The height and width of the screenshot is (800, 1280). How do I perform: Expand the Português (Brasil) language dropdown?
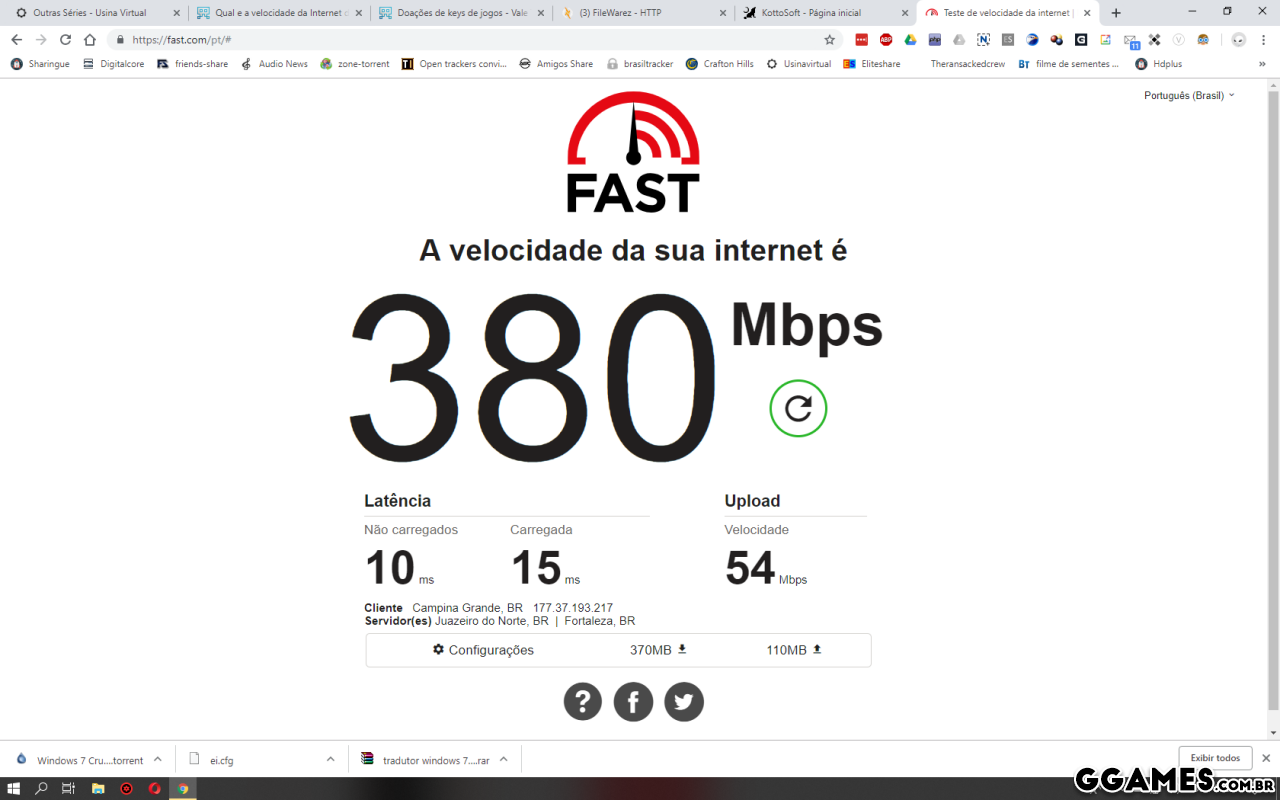click(x=1189, y=96)
